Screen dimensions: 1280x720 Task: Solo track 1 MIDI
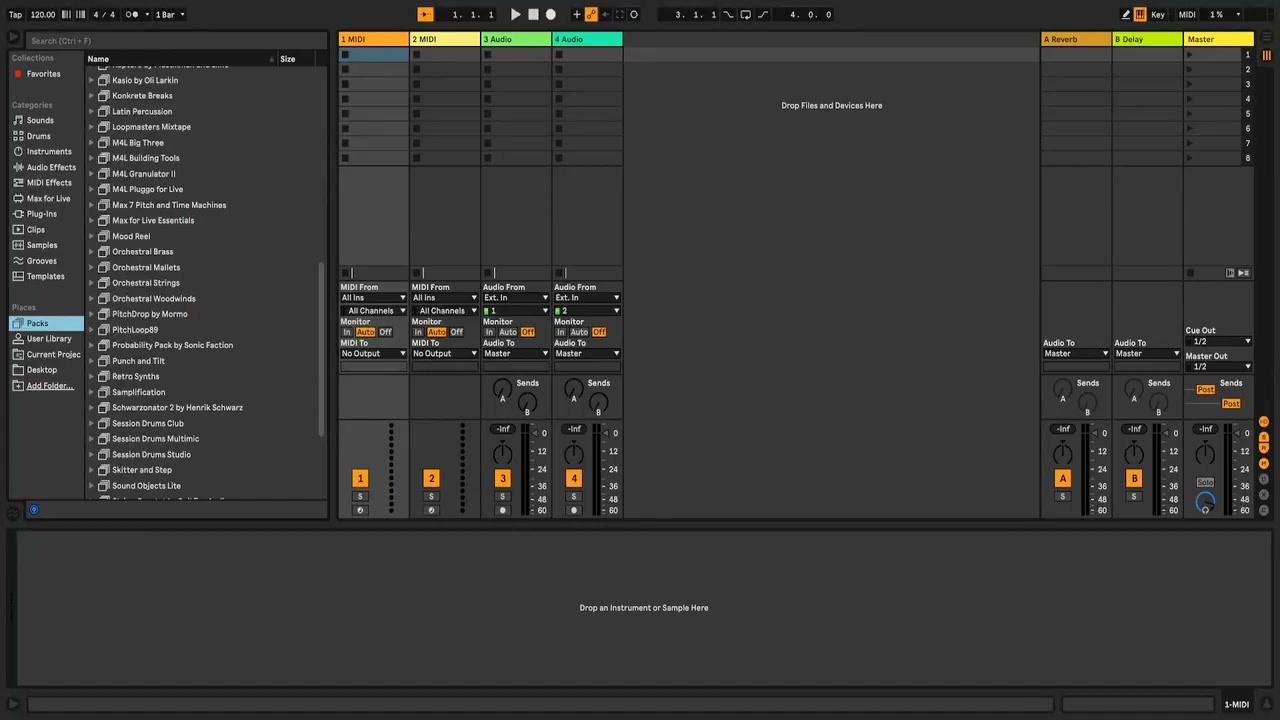360,497
